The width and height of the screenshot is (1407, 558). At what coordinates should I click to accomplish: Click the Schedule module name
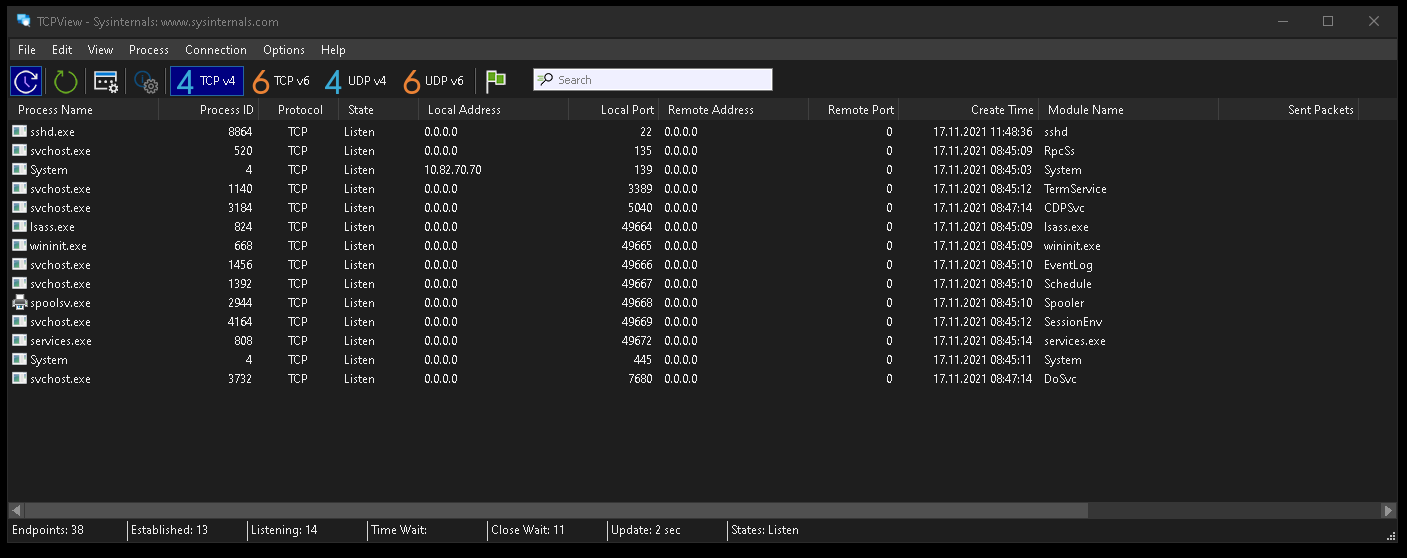(1068, 284)
